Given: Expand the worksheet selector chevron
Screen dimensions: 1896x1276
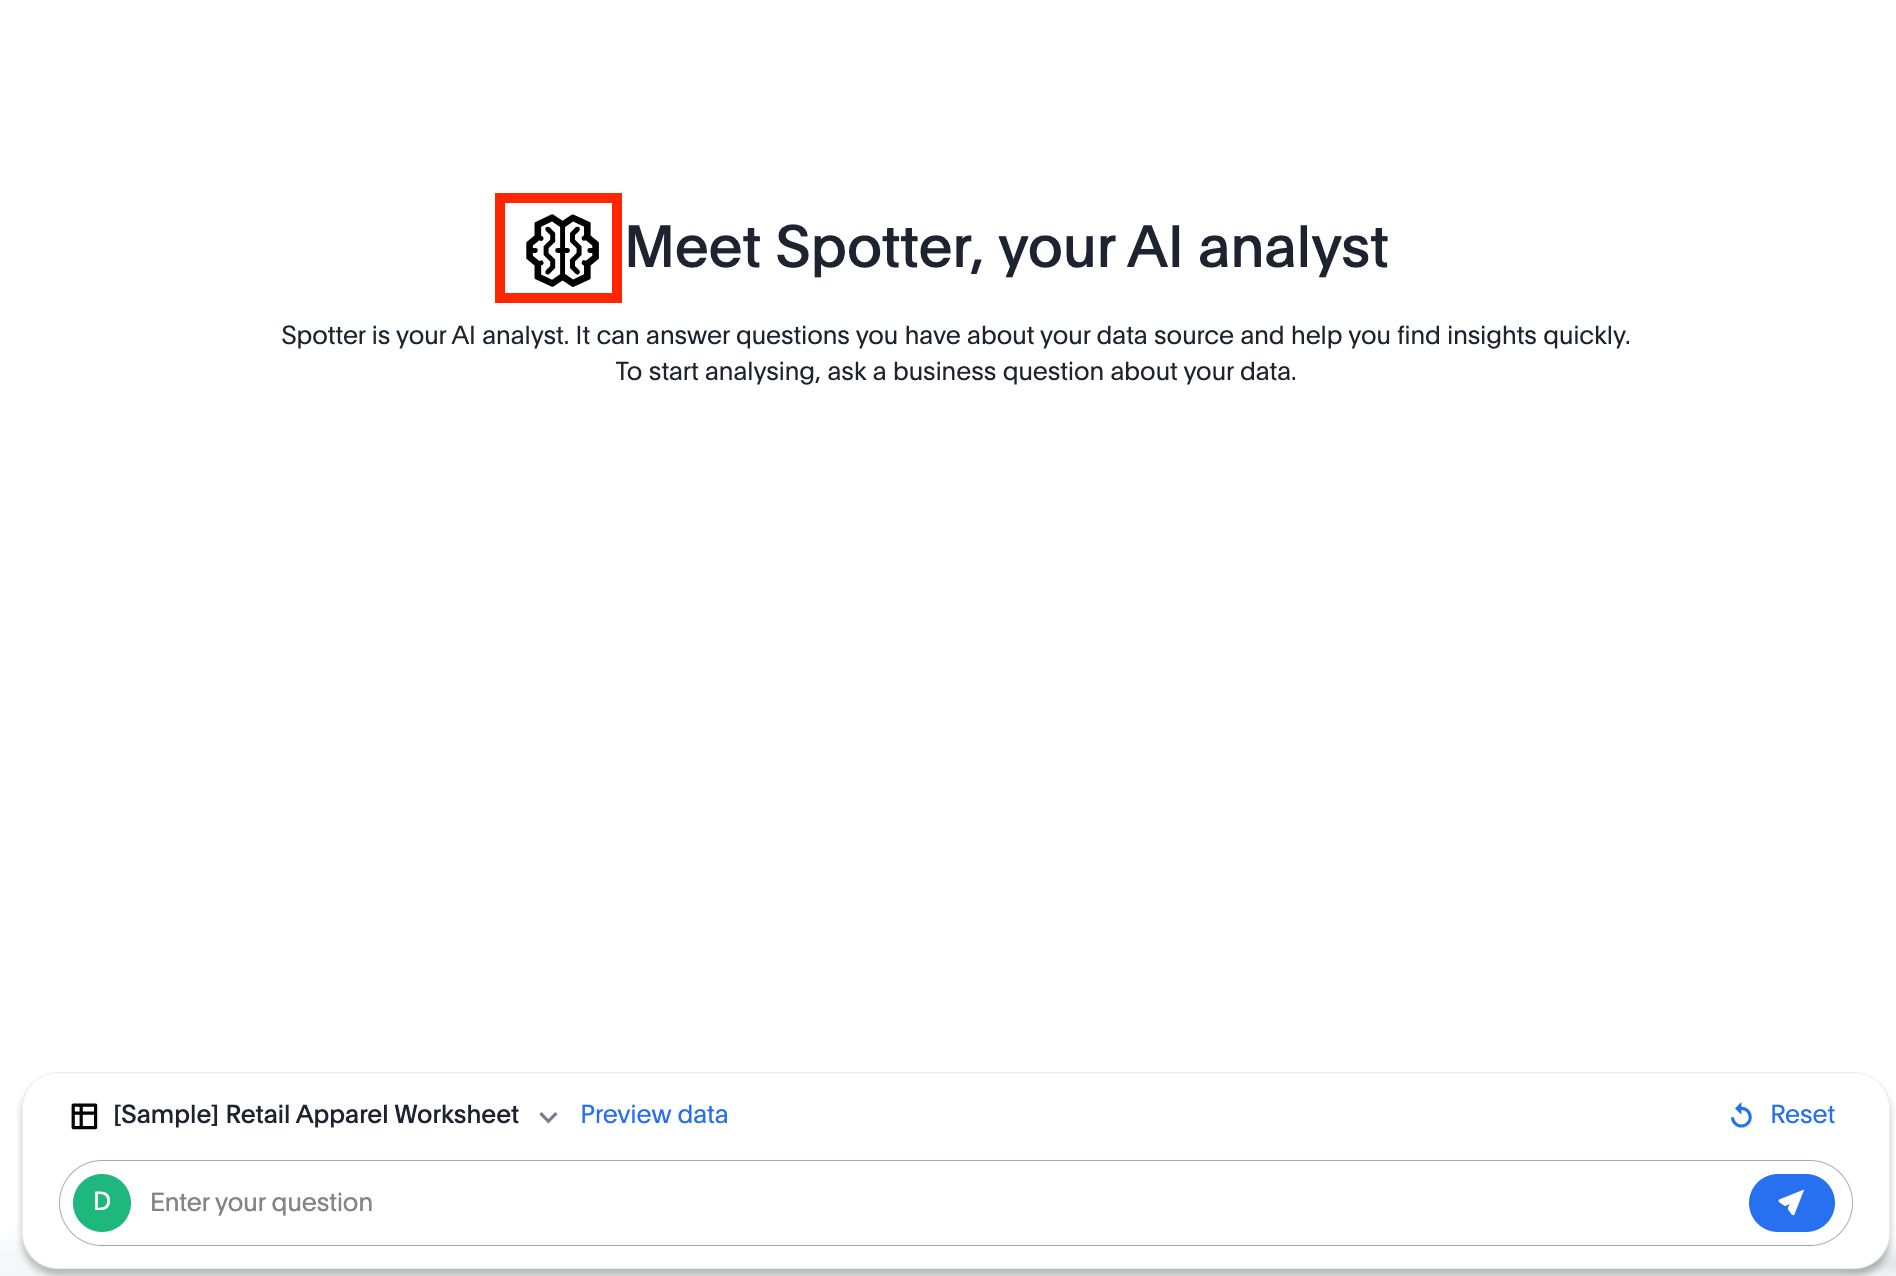Looking at the screenshot, I should point(548,1117).
